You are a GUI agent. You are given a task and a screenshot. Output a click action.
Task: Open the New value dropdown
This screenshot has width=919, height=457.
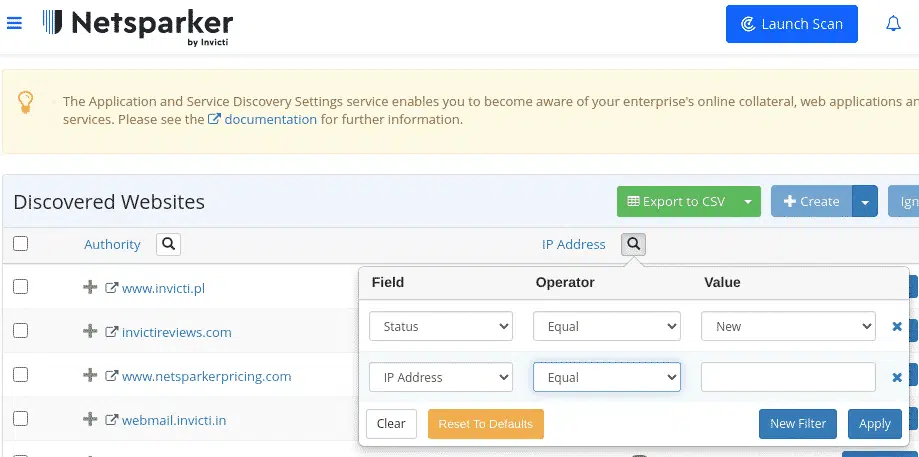coord(788,326)
